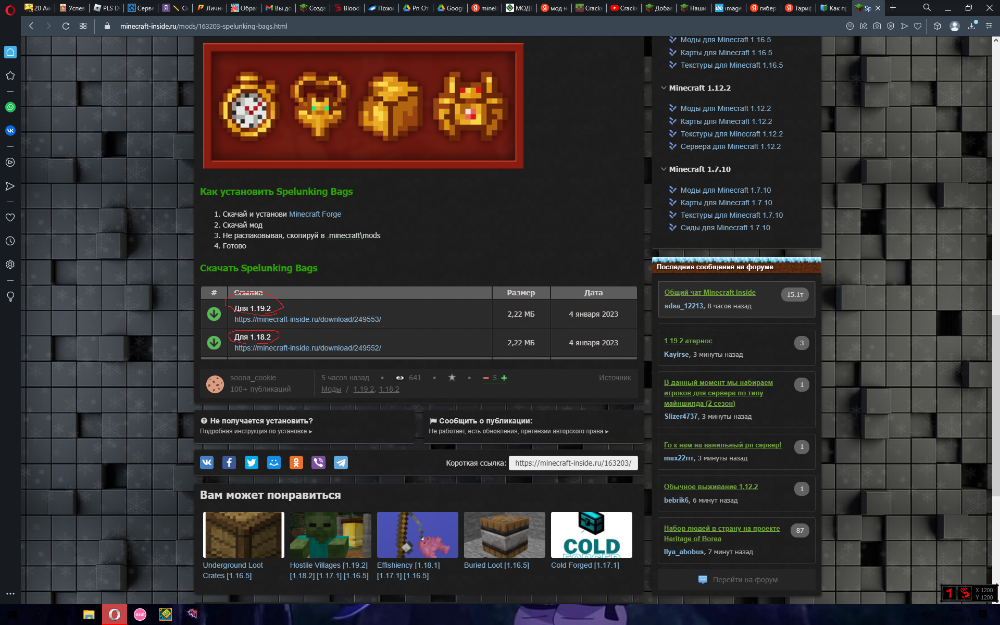This screenshot has height=625, width=1000.
Task: Click the green download arrow for 1.19.2
Action: pos(214,314)
